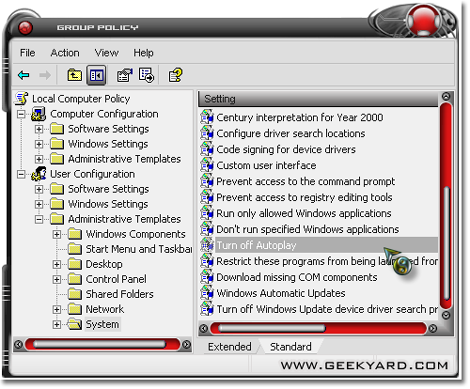
Task: Click icon beside Turn off Autoplay
Action: (207, 245)
